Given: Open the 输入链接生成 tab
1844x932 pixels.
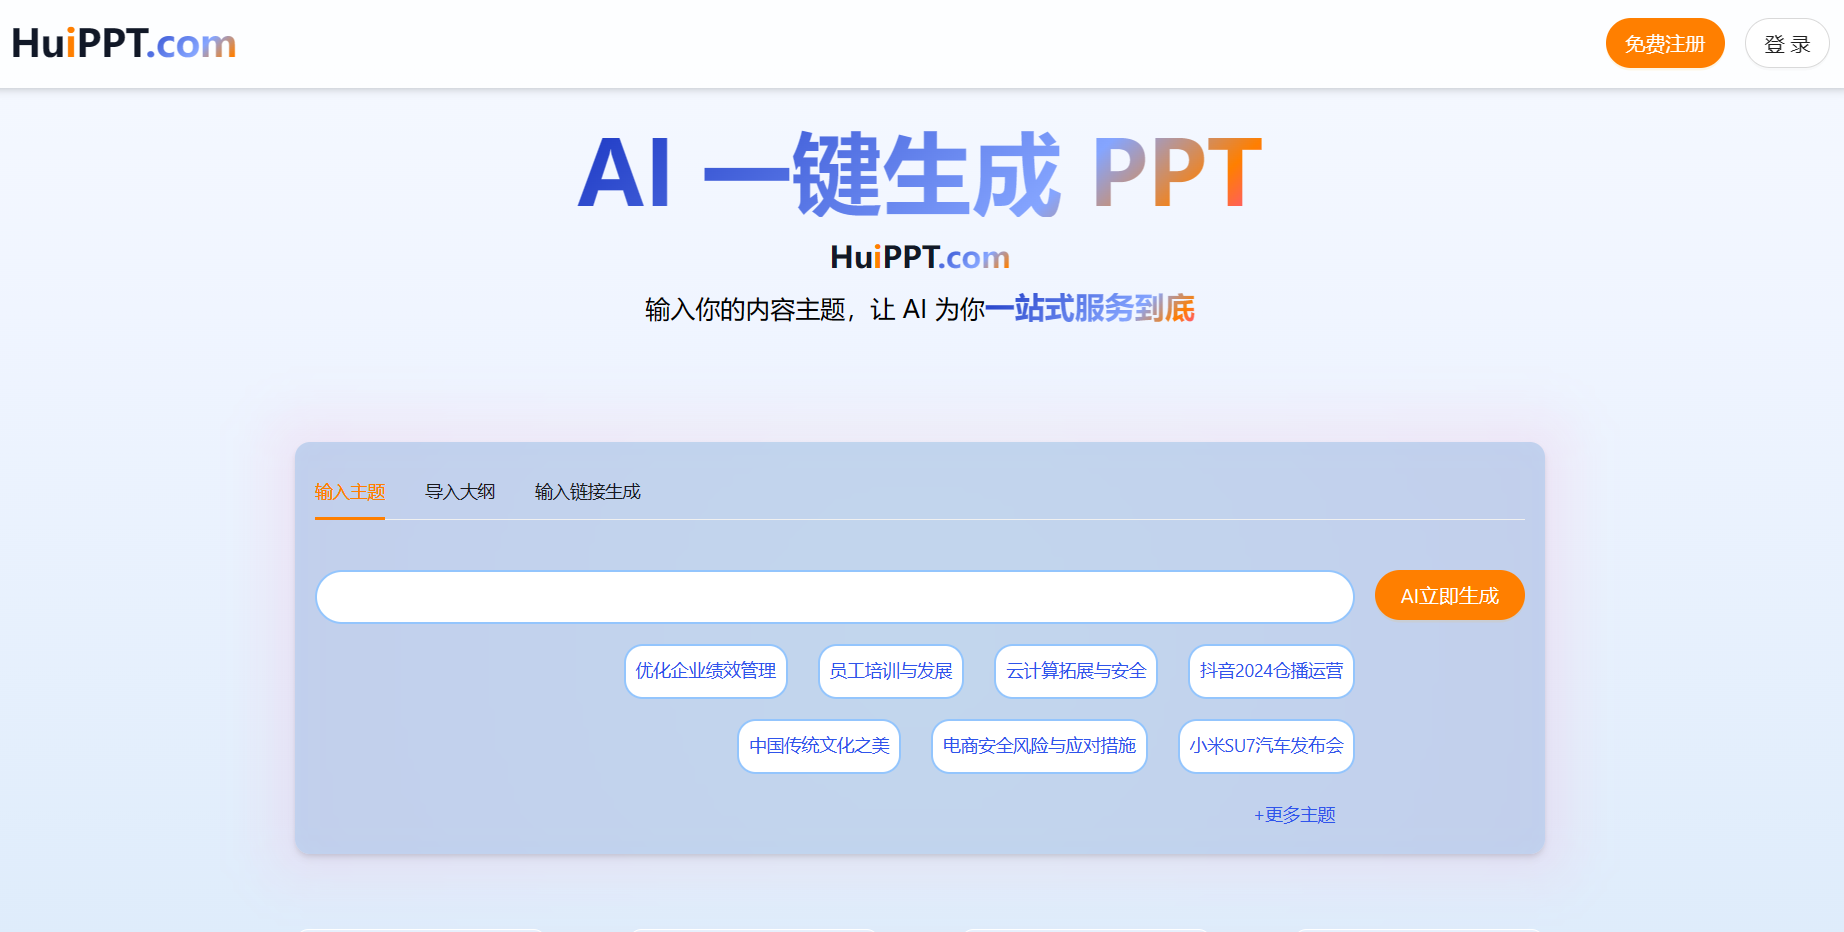Looking at the screenshot, I should tap(587, 492).
